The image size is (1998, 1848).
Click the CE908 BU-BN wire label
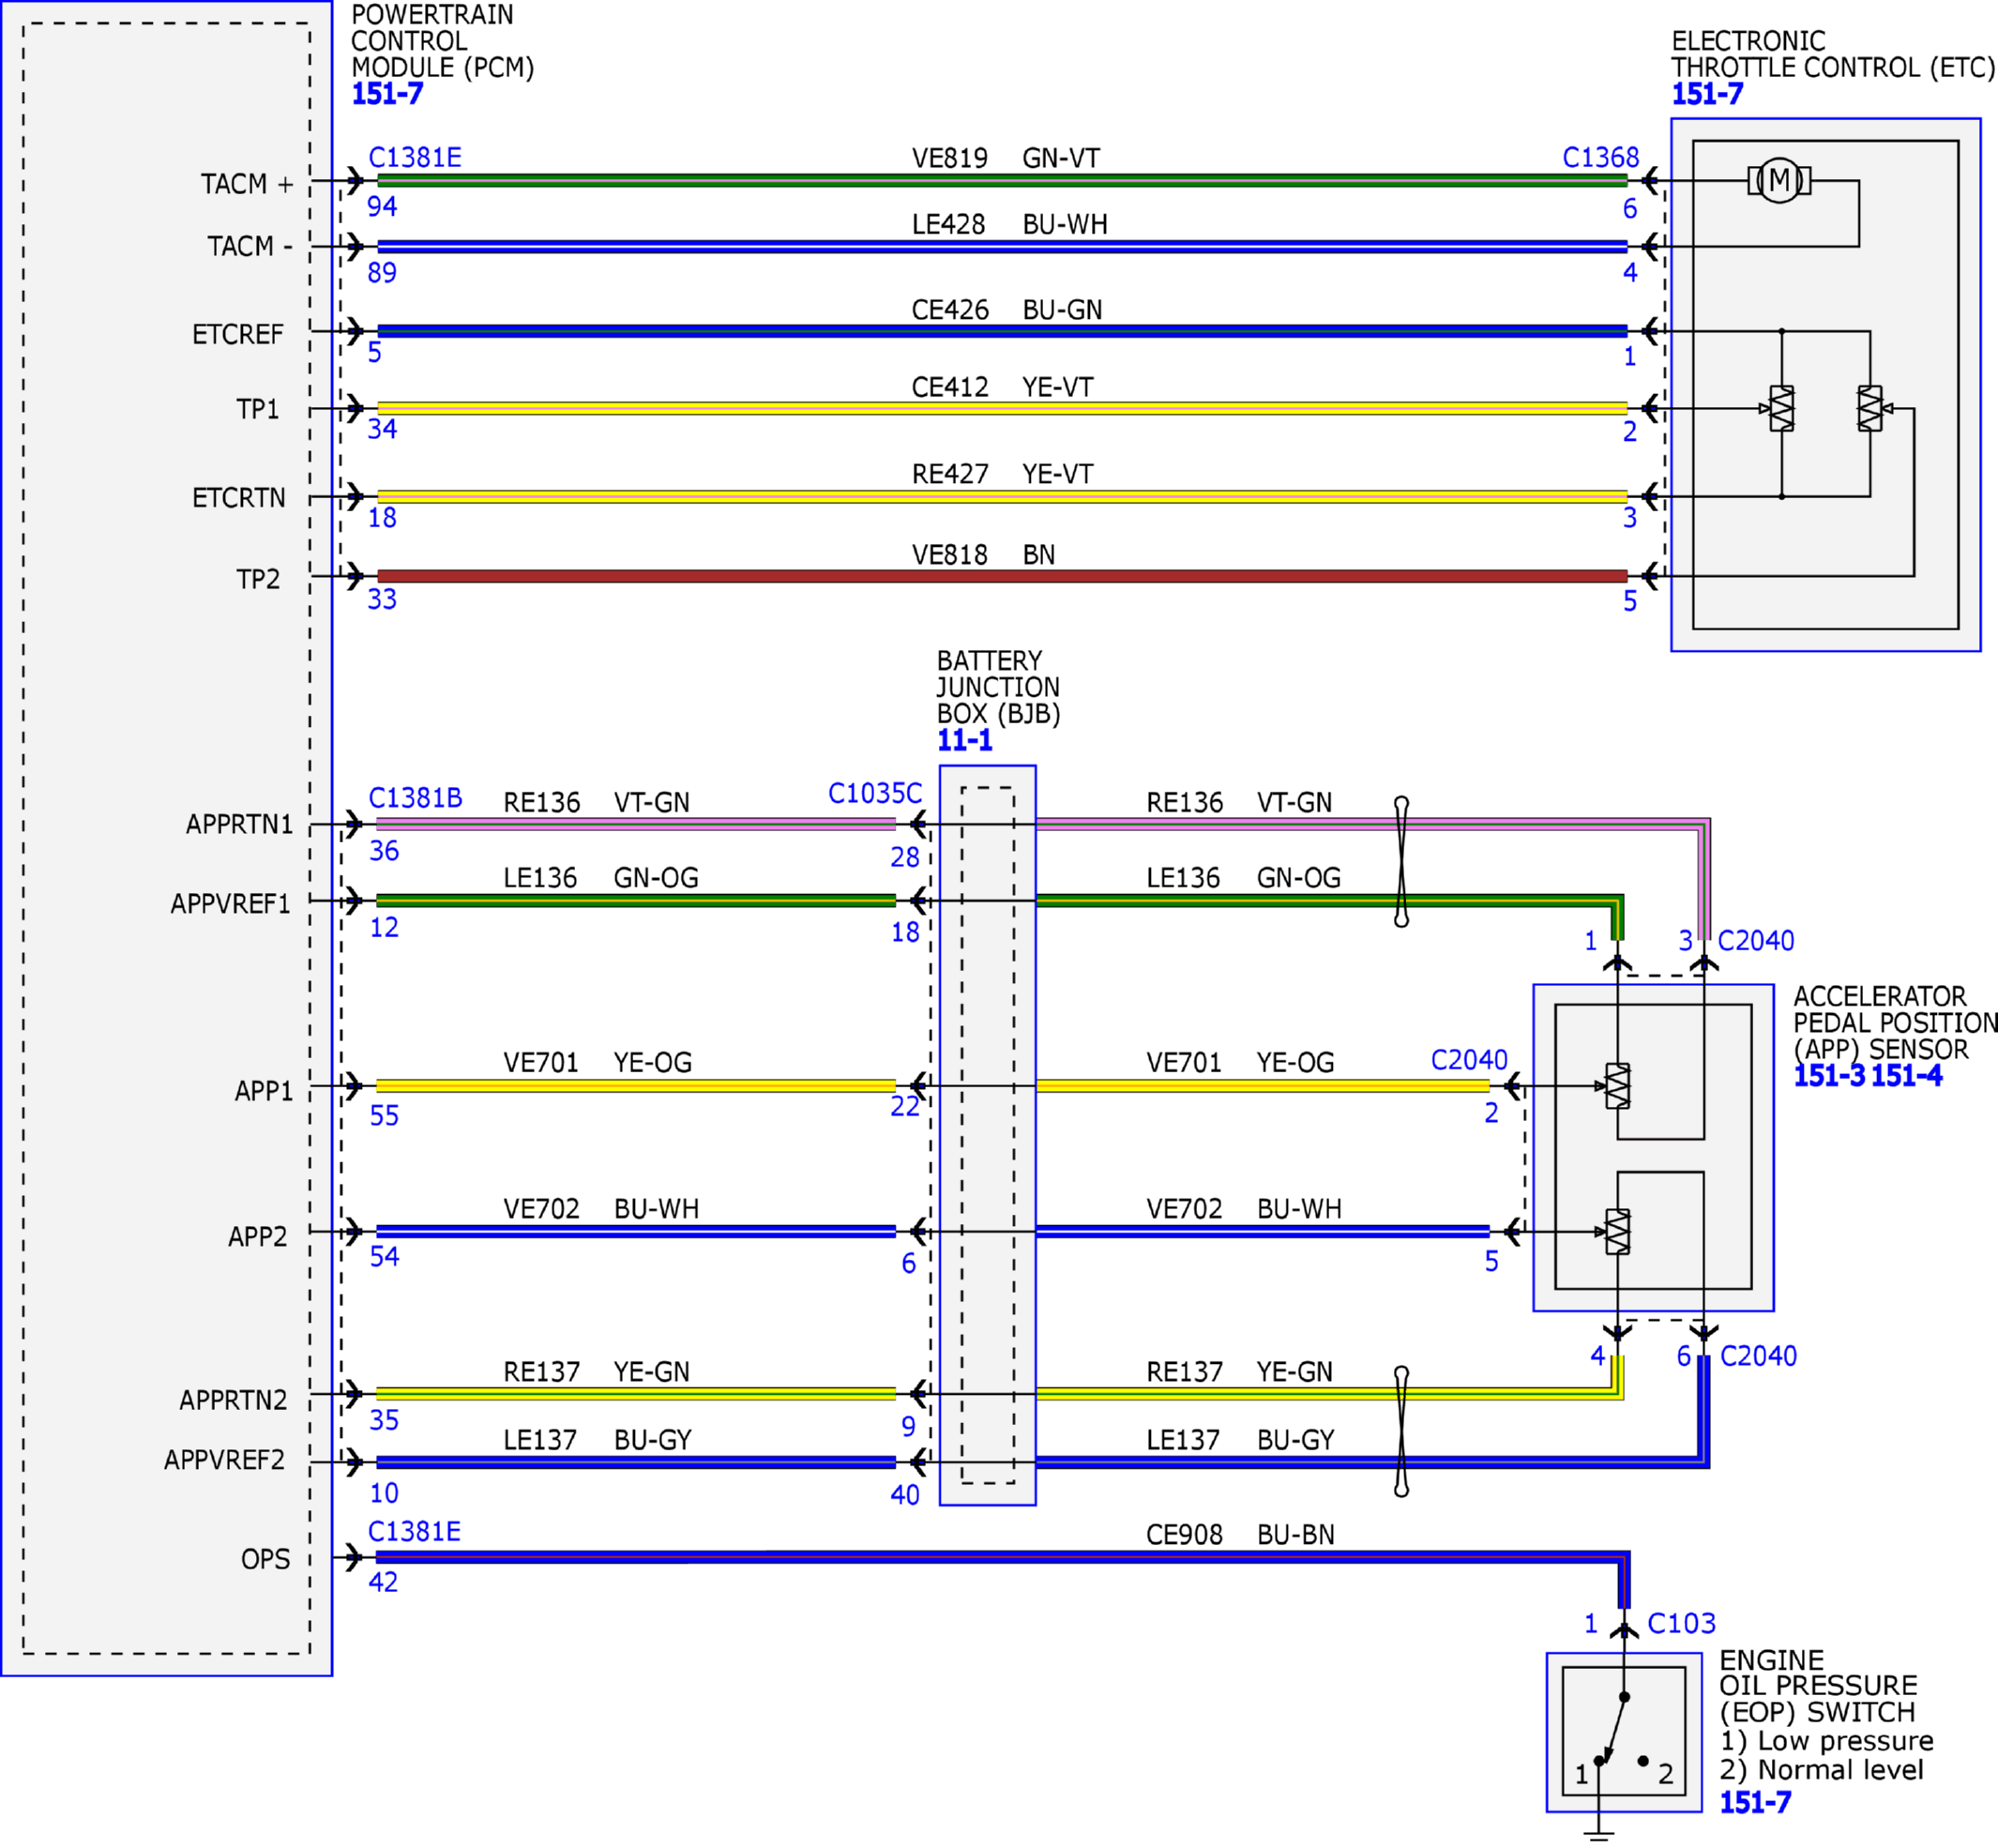[1240, 1535]
